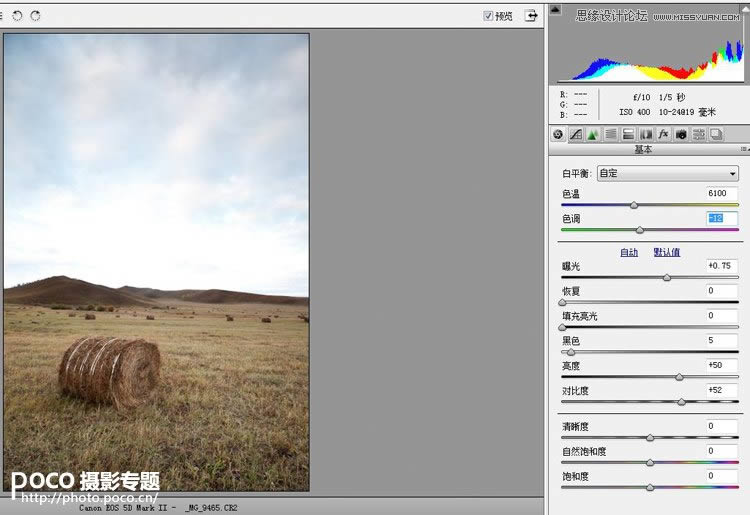Open the Detail sharpening panel icon
The image size is (750, 515).
point(593,134)
